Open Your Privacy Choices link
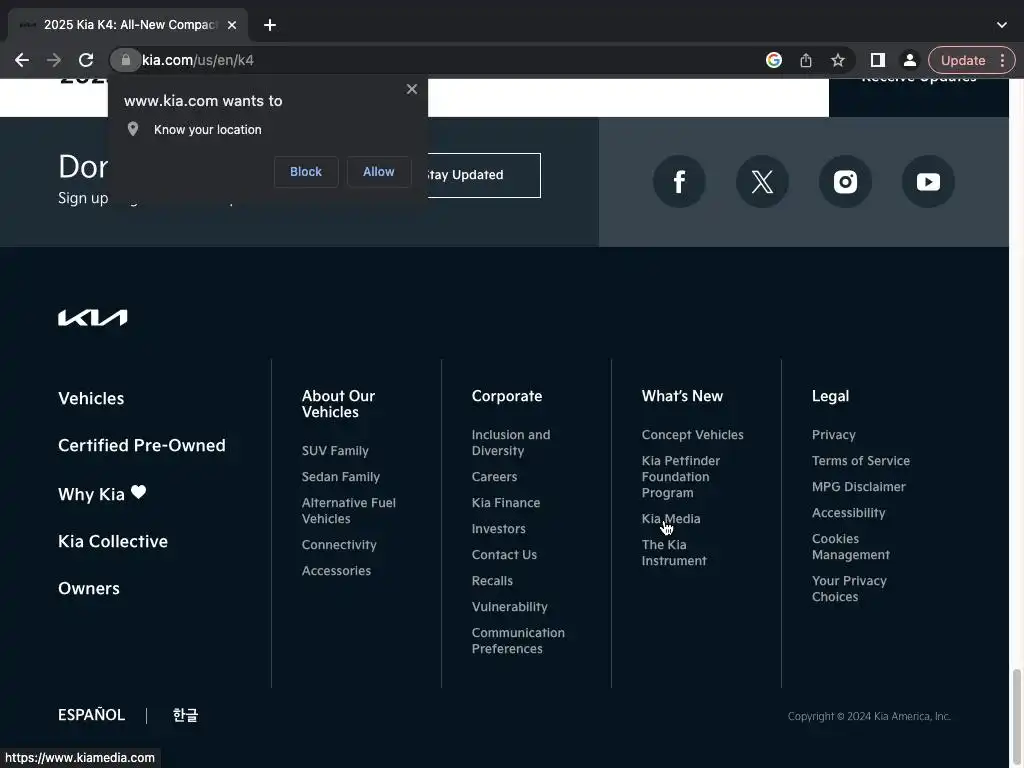The image size is (1024, 768). (849, 588)
